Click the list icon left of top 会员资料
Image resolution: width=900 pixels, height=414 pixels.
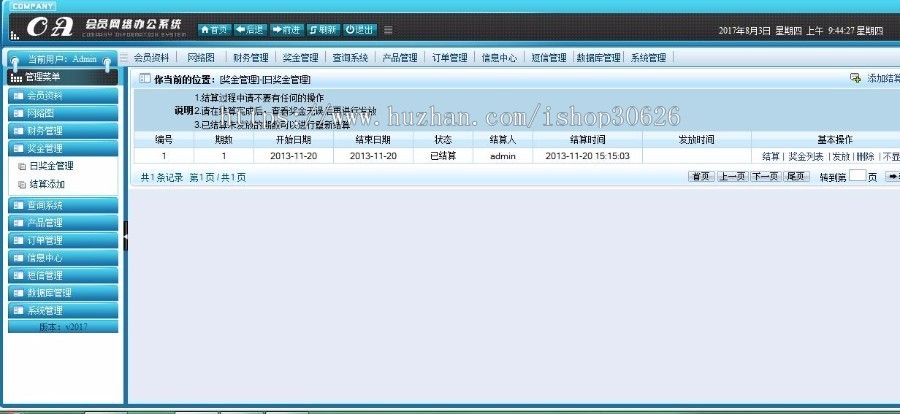[123, 57]
